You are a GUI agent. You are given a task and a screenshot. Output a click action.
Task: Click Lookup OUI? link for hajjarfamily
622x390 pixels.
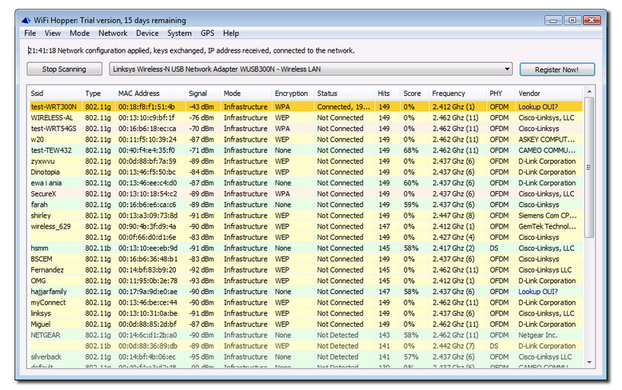538,292
